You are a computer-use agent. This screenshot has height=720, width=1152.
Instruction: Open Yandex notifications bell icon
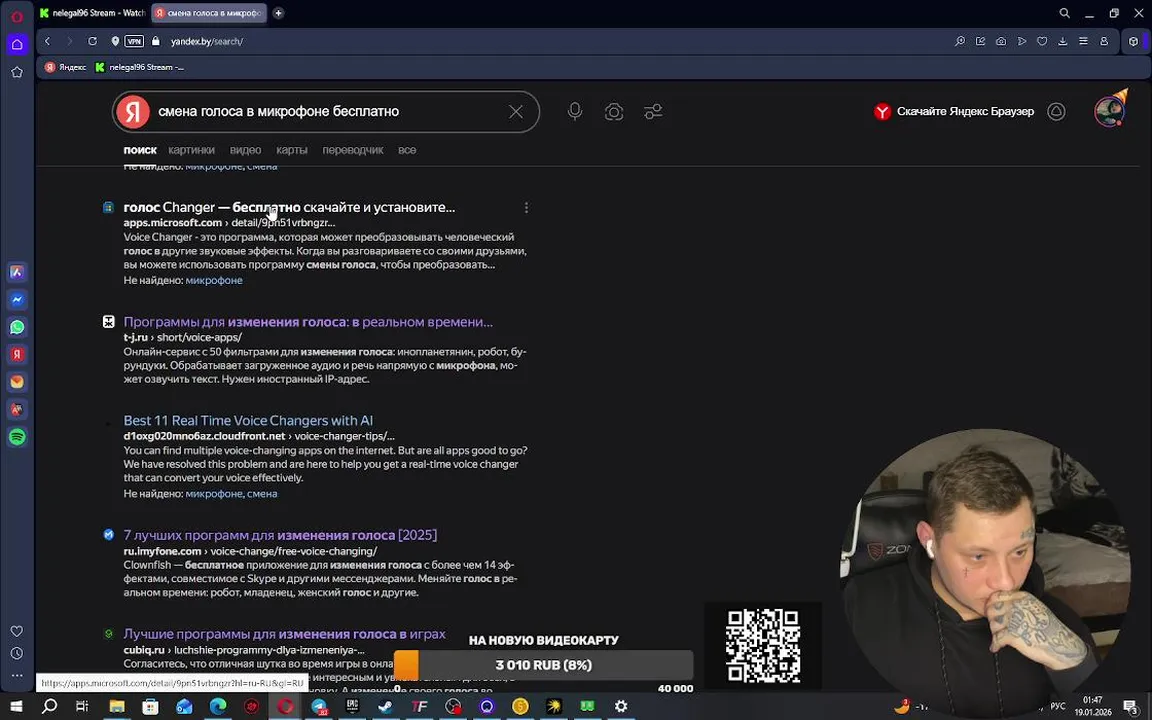click(1056, 112)
